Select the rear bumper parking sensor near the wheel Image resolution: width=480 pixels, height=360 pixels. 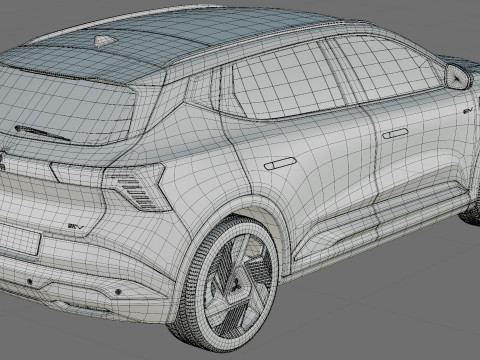(118, 292)
